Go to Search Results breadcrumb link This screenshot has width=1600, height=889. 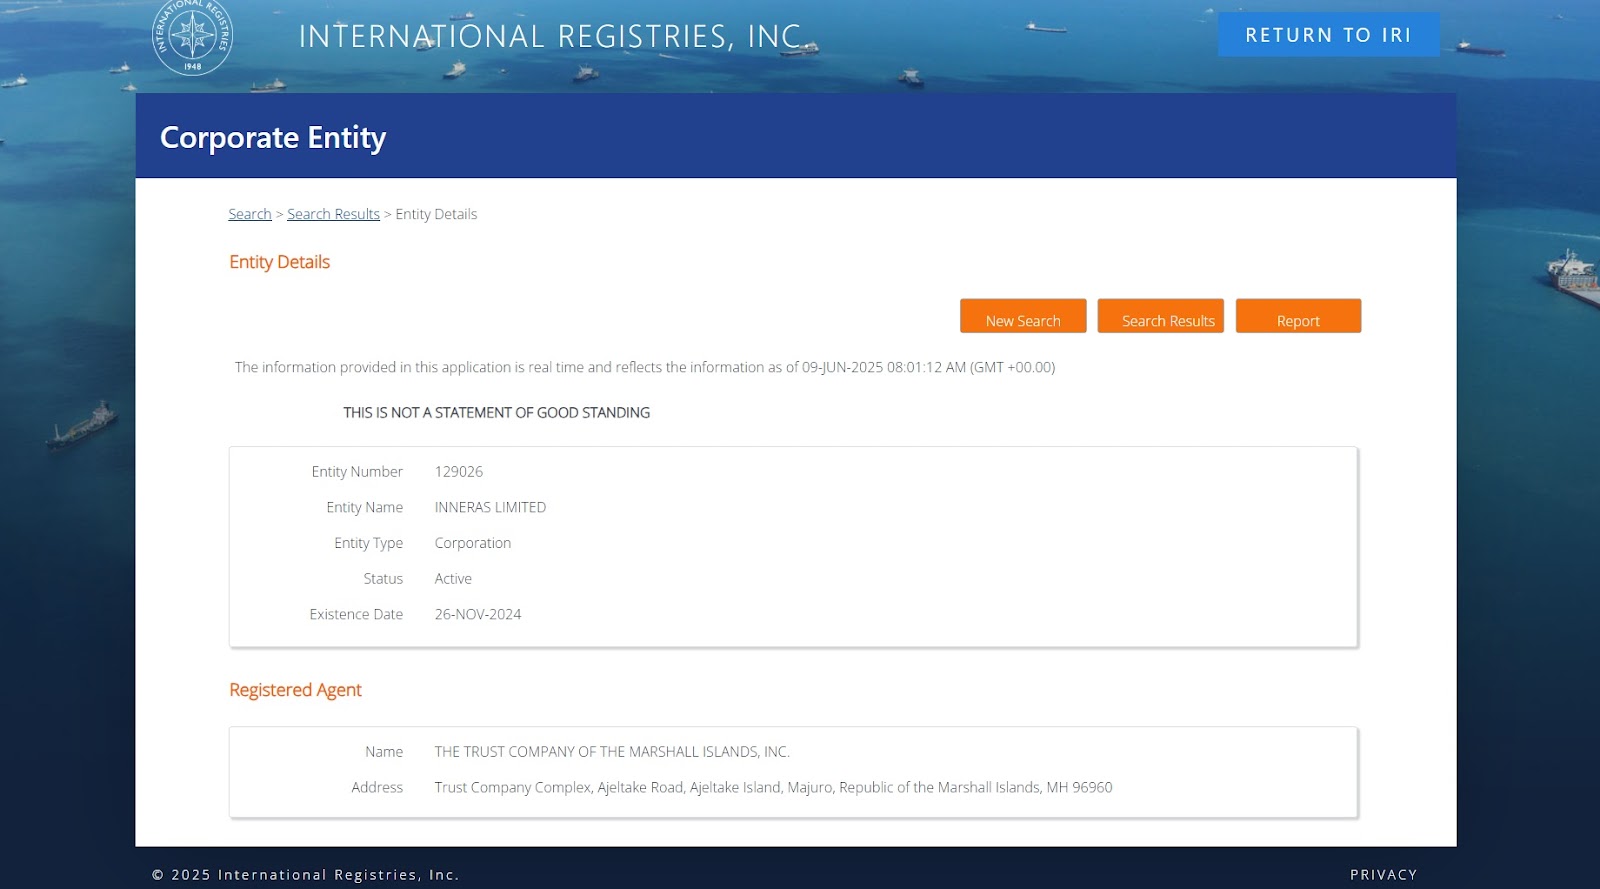tap(333, 214)
